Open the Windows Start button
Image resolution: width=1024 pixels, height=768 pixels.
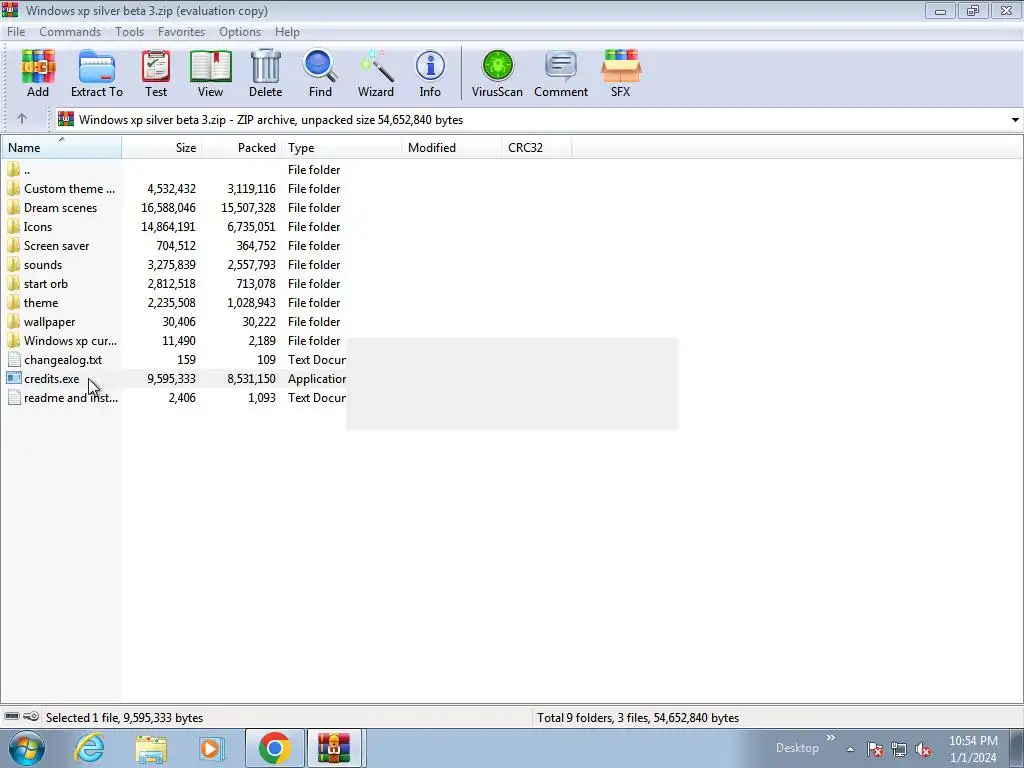click(x=26, y=748)
